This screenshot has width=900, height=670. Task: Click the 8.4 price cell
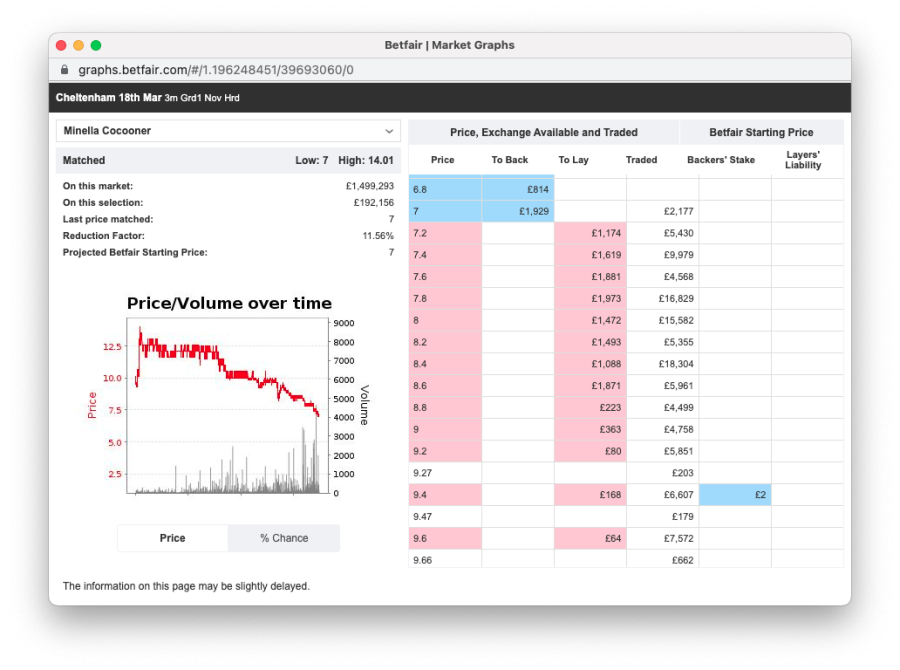(x=445, y=364)
